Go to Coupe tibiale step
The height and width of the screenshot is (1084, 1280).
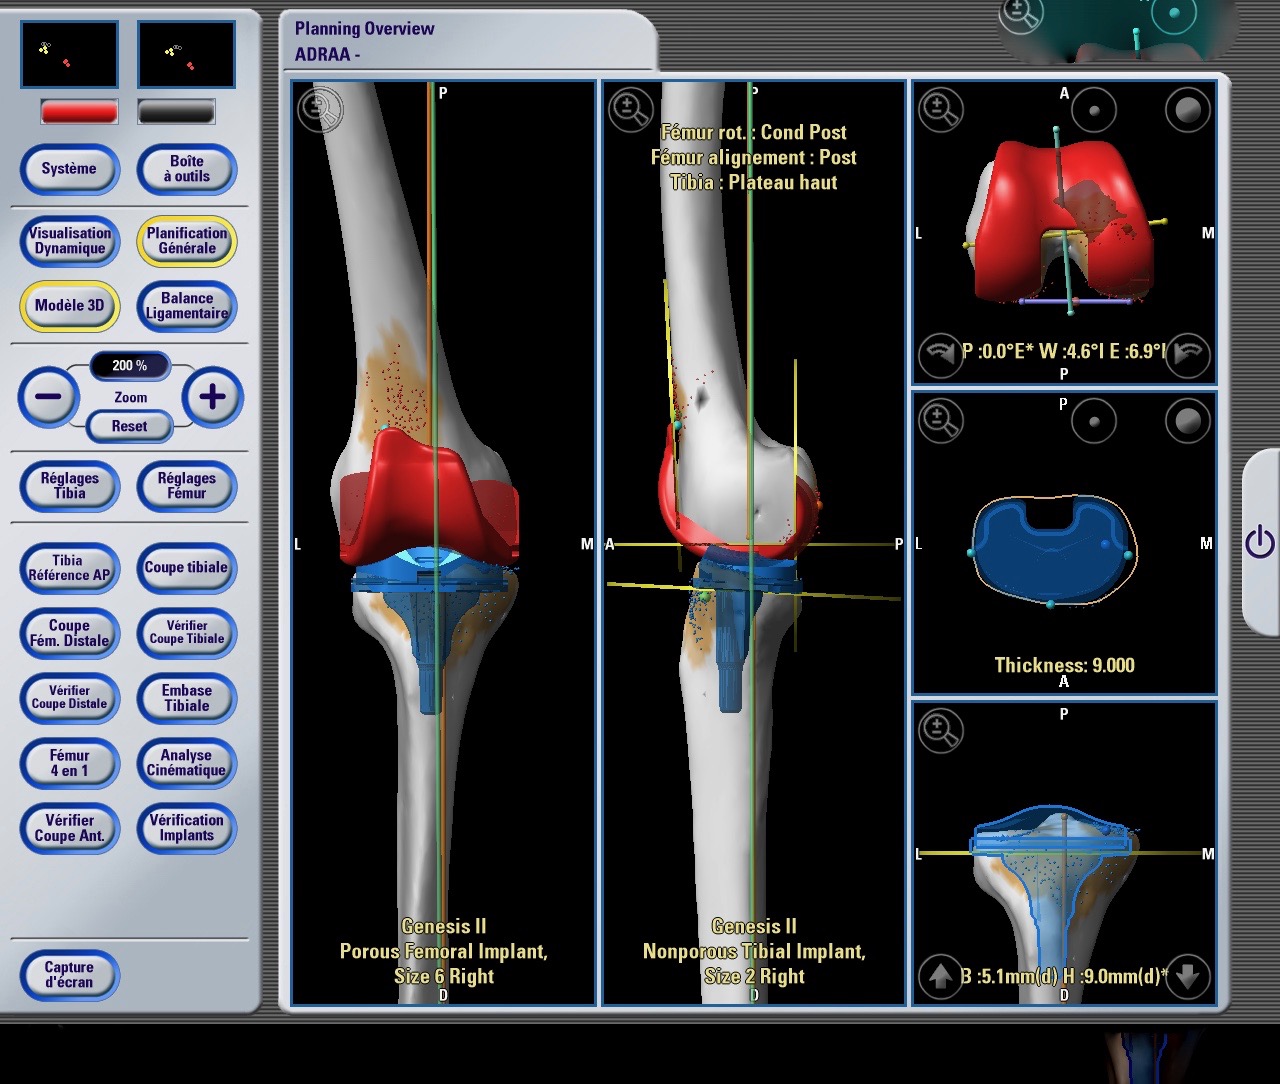pyautogui.click(x=187, y=568)
